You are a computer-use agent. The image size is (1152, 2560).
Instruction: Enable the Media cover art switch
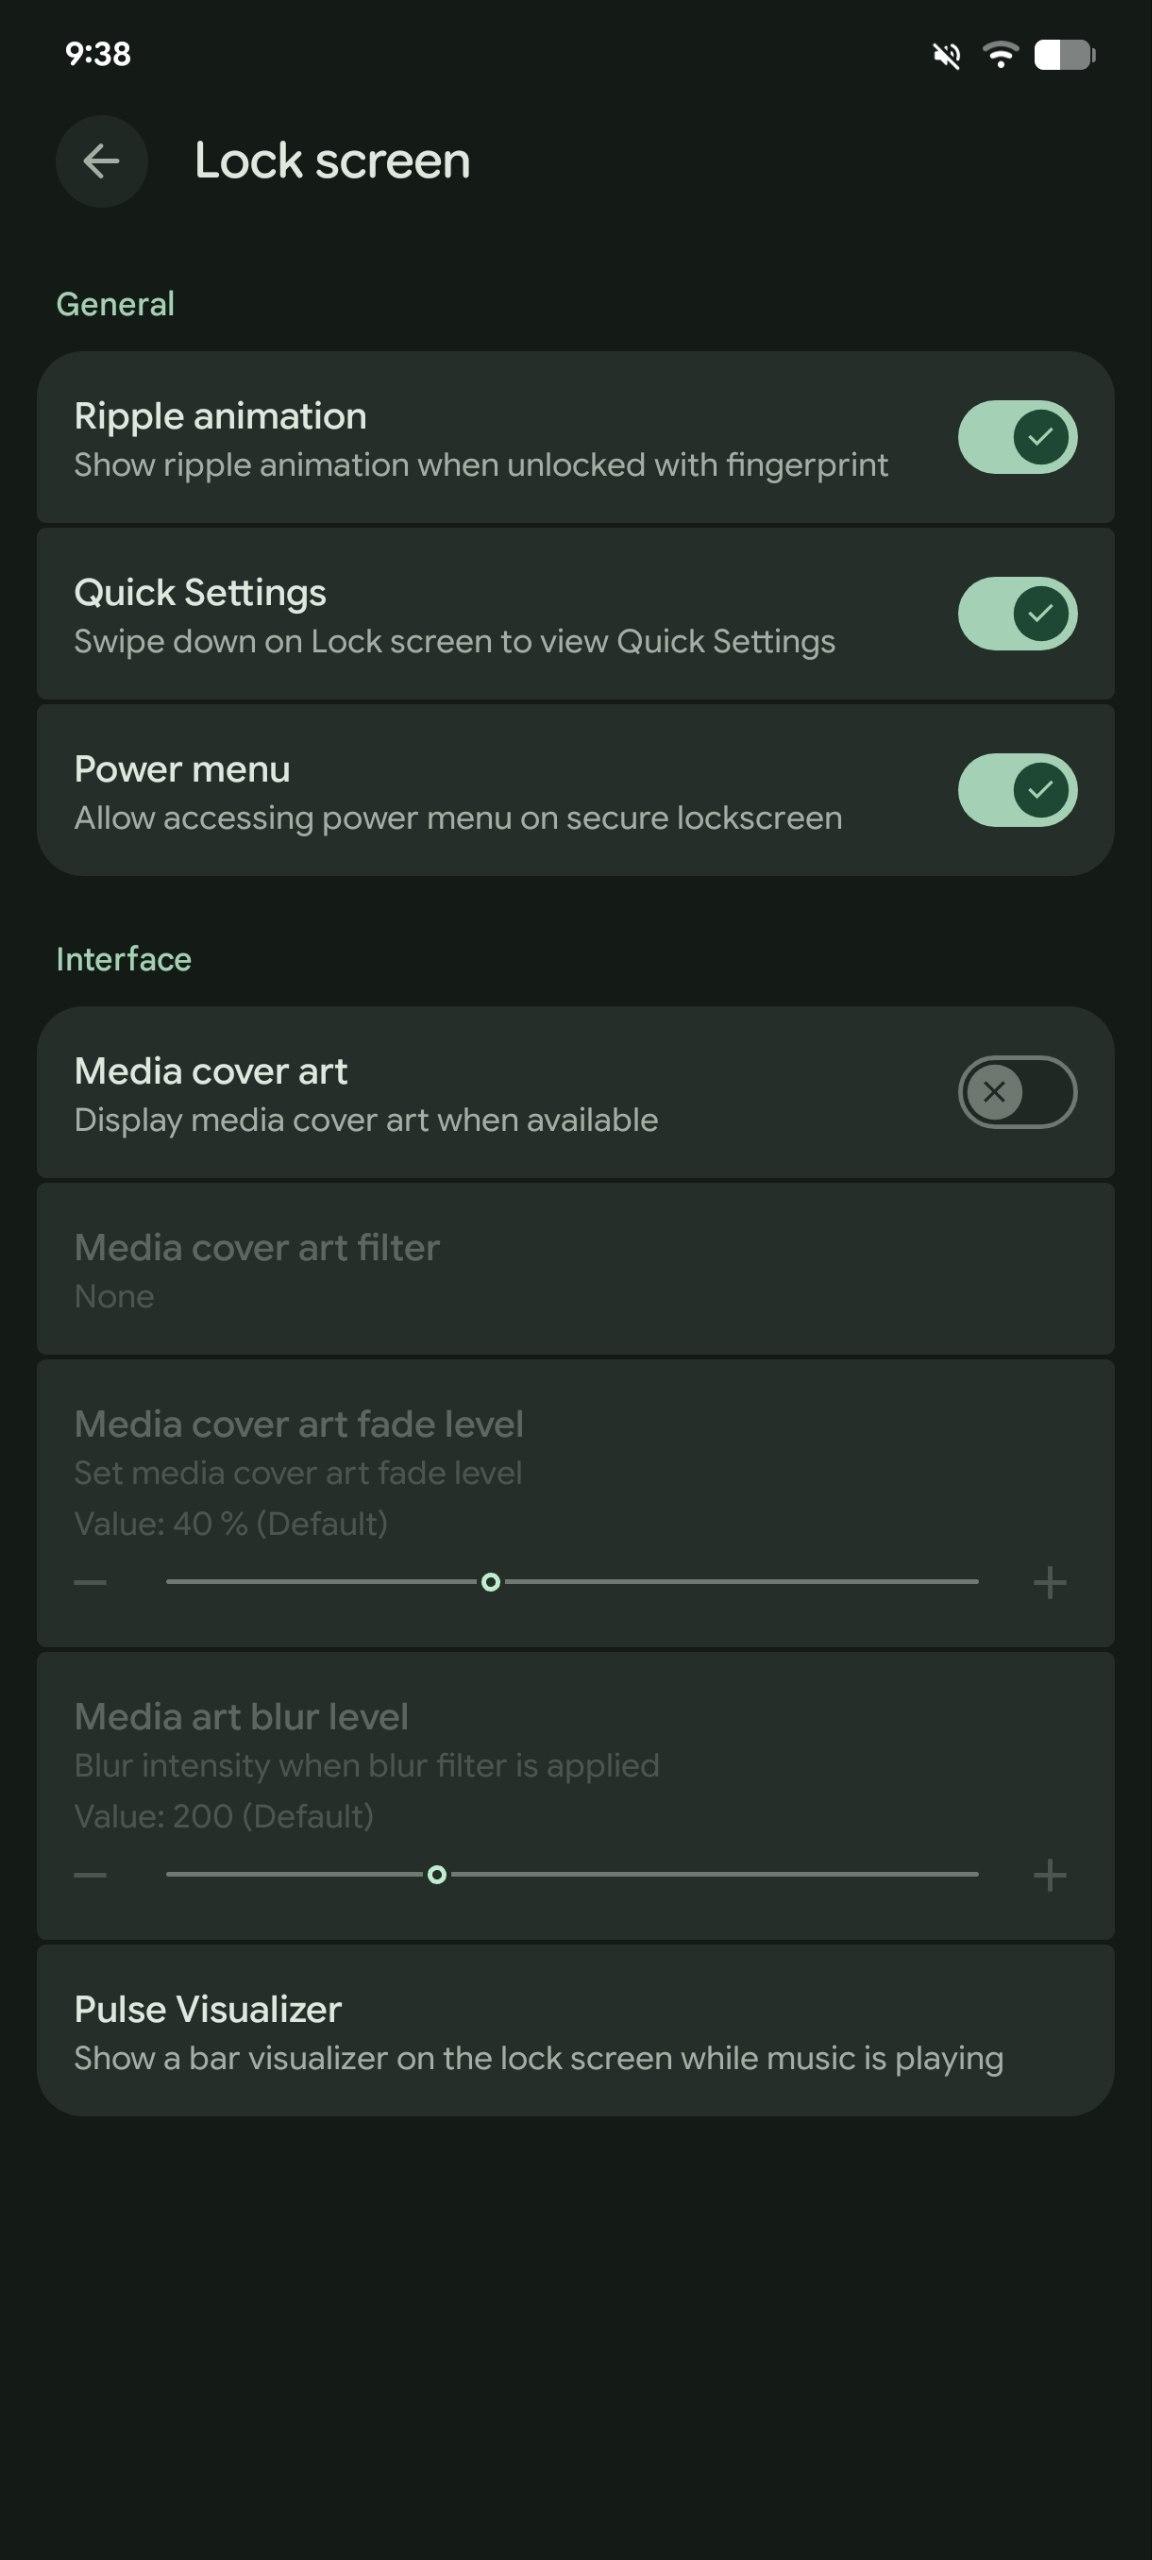(1017, 1092)
